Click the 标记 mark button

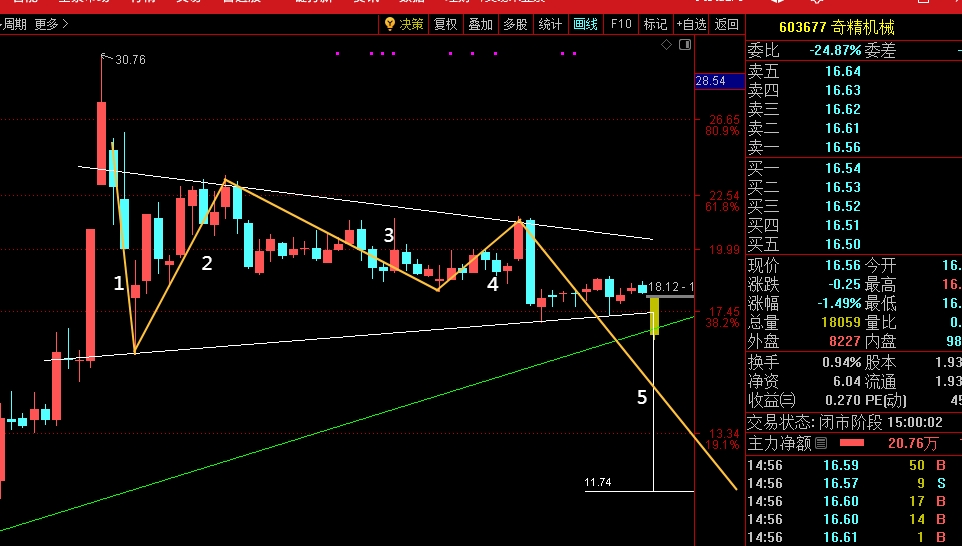pos(655,24)
